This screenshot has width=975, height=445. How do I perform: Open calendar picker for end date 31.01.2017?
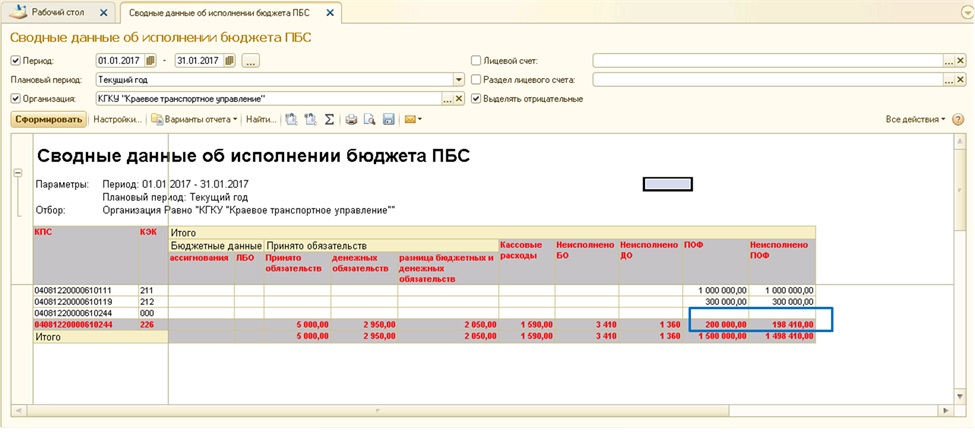[230, 61]
